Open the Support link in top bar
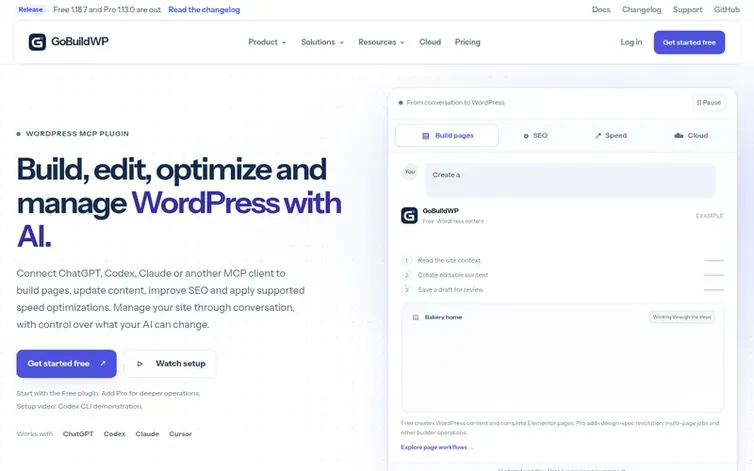The width and height of the screenshot is (754, 471). [687, 10]
